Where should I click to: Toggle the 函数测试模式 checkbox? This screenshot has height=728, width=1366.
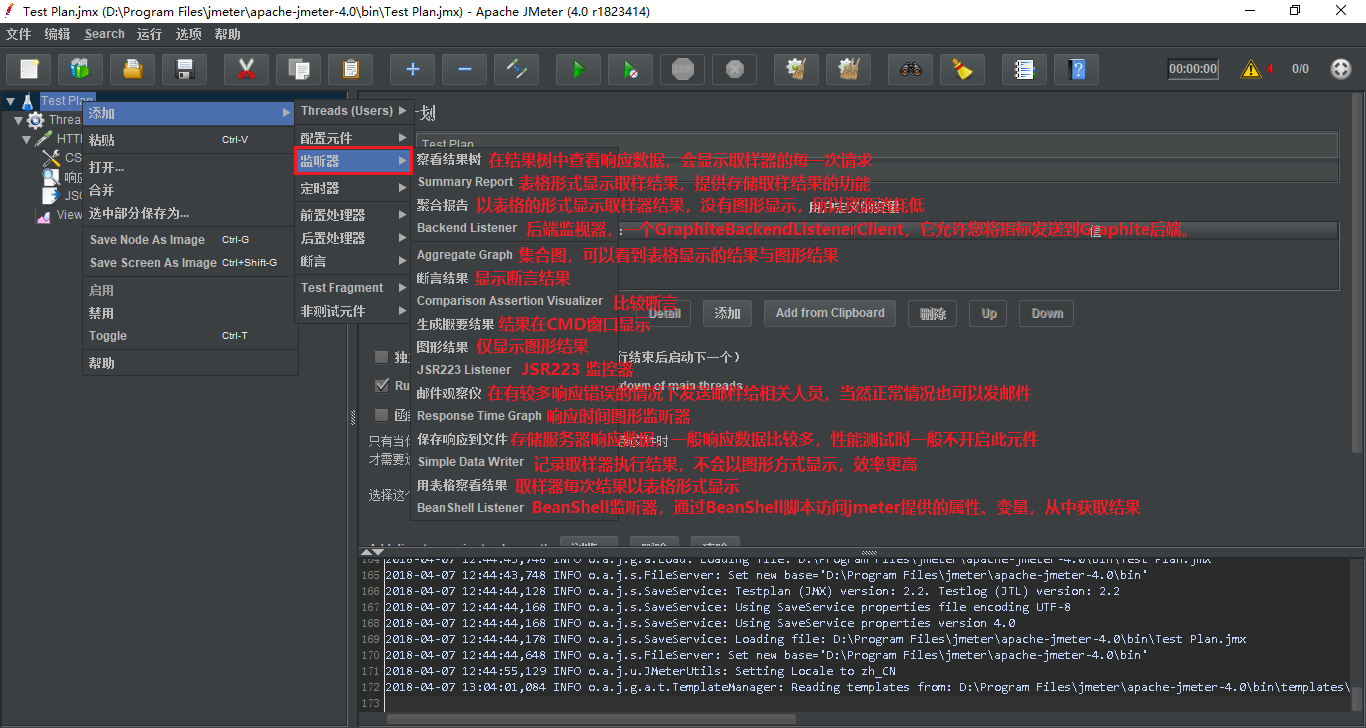(382, 414)
